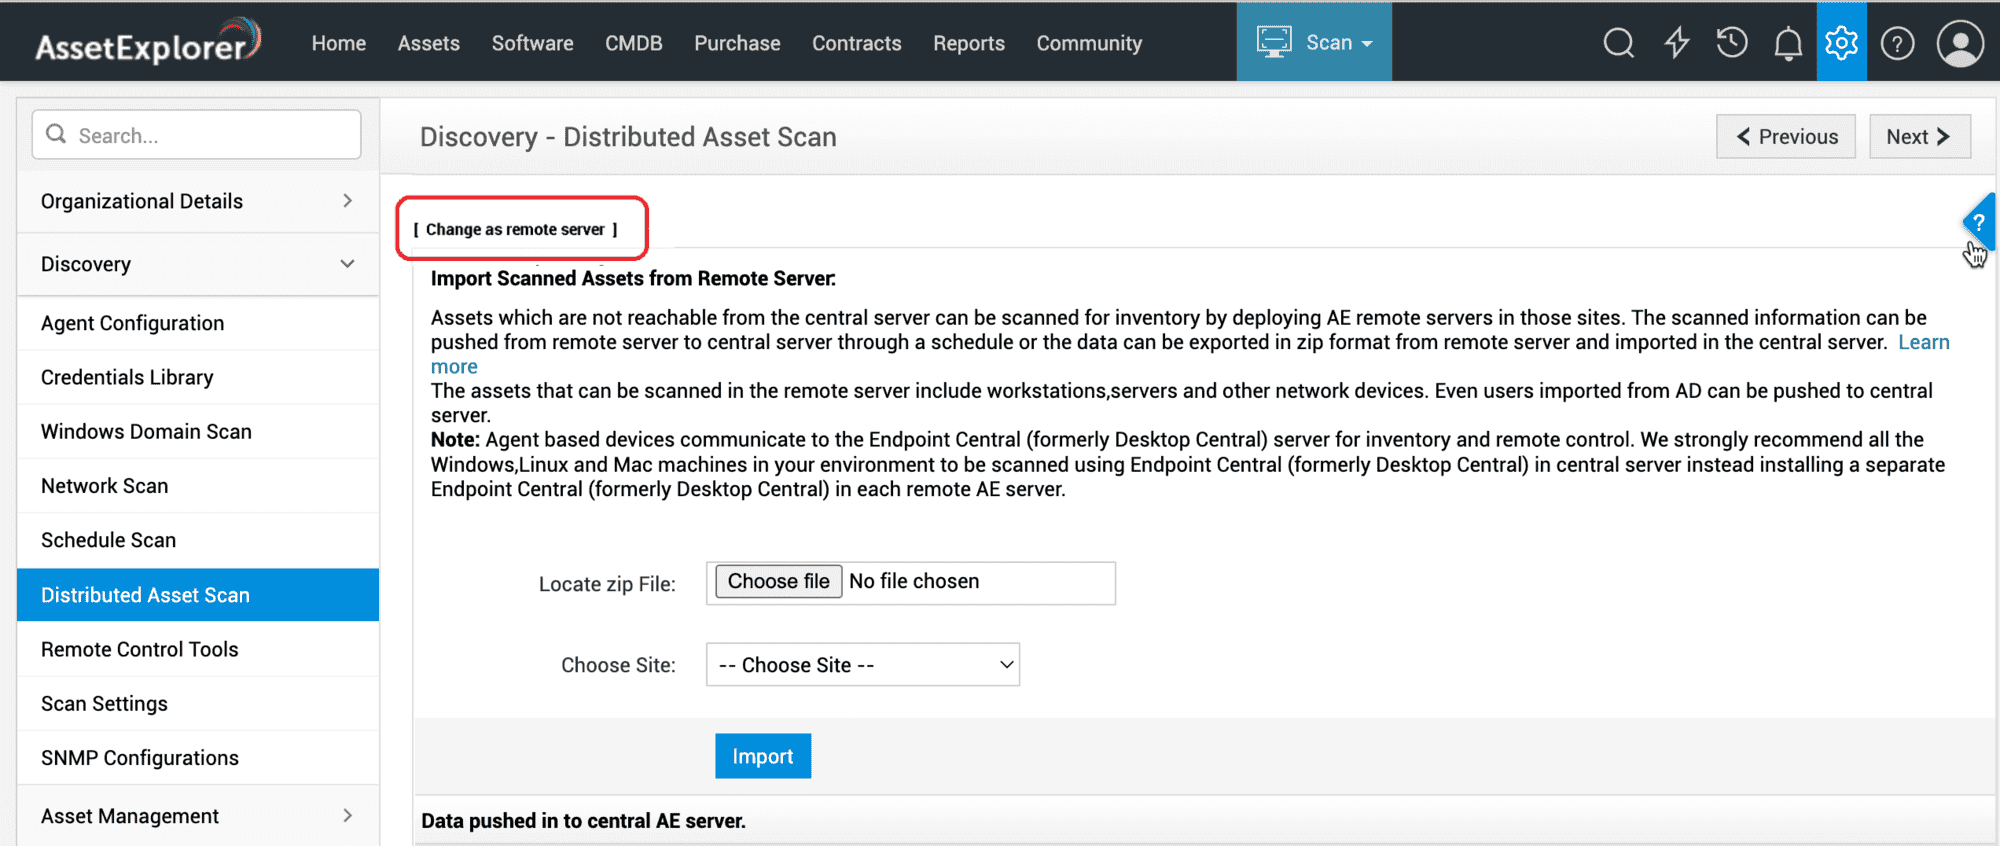Collapse the Discovery section

coord(198,264)
